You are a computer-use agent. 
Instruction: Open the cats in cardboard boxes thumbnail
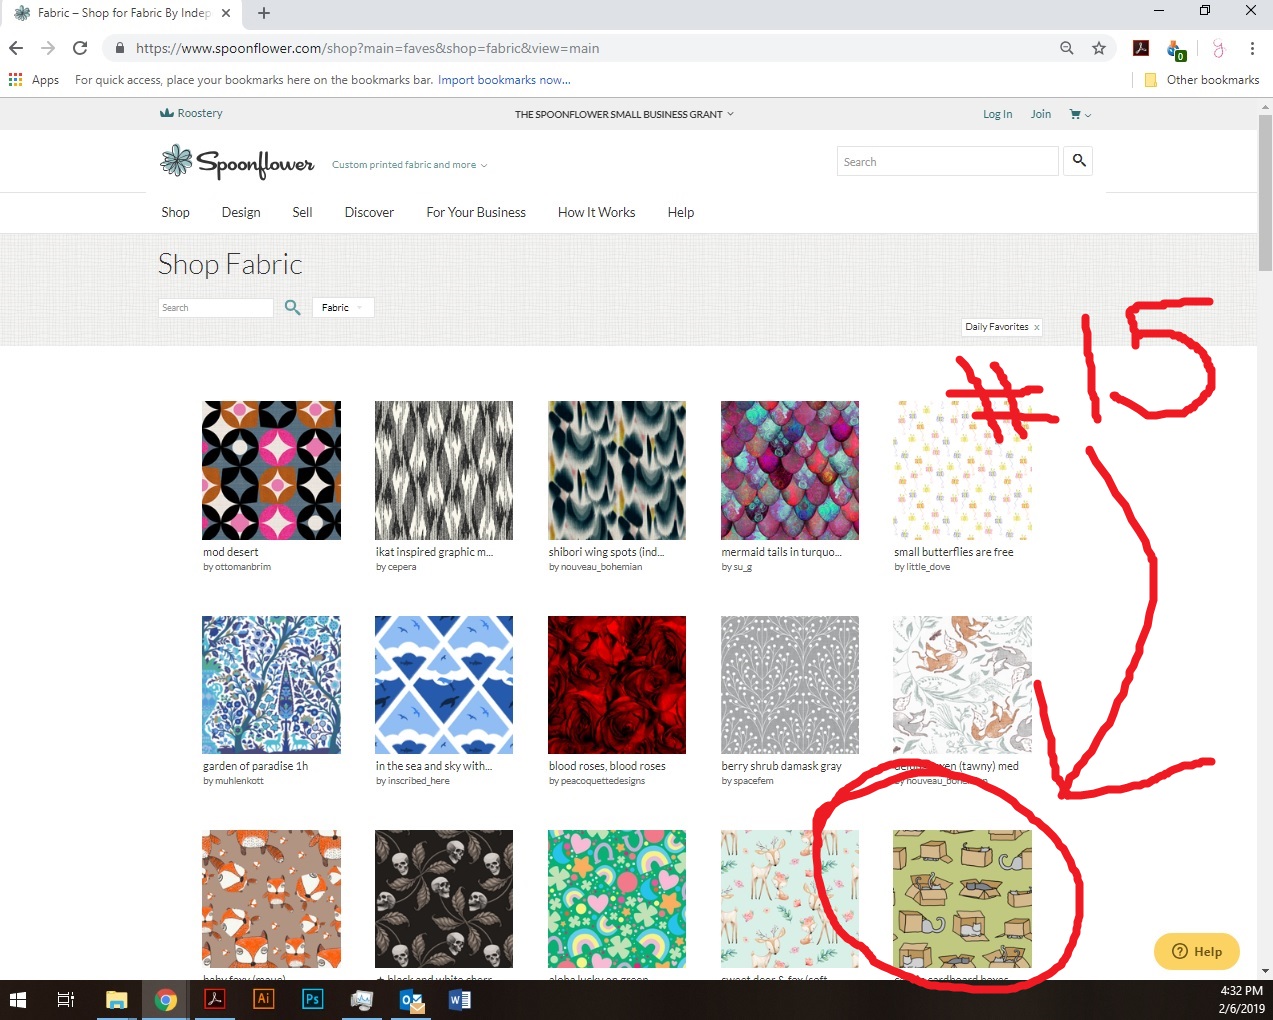(963, 899)
